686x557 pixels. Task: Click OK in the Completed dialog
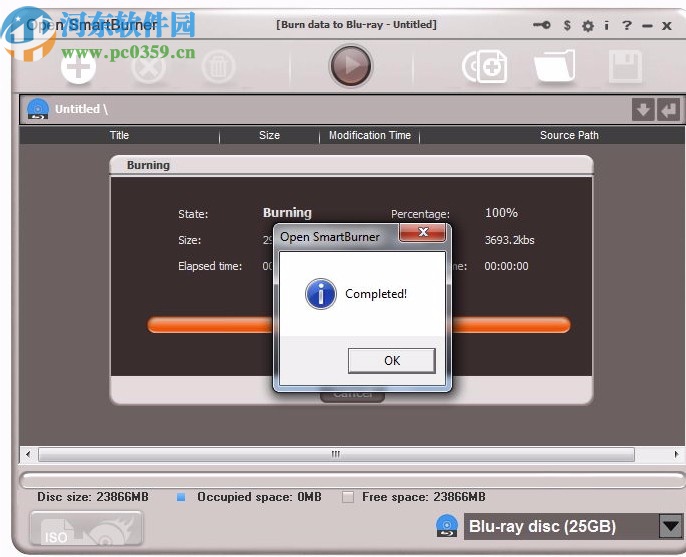(x=392, y=361)
